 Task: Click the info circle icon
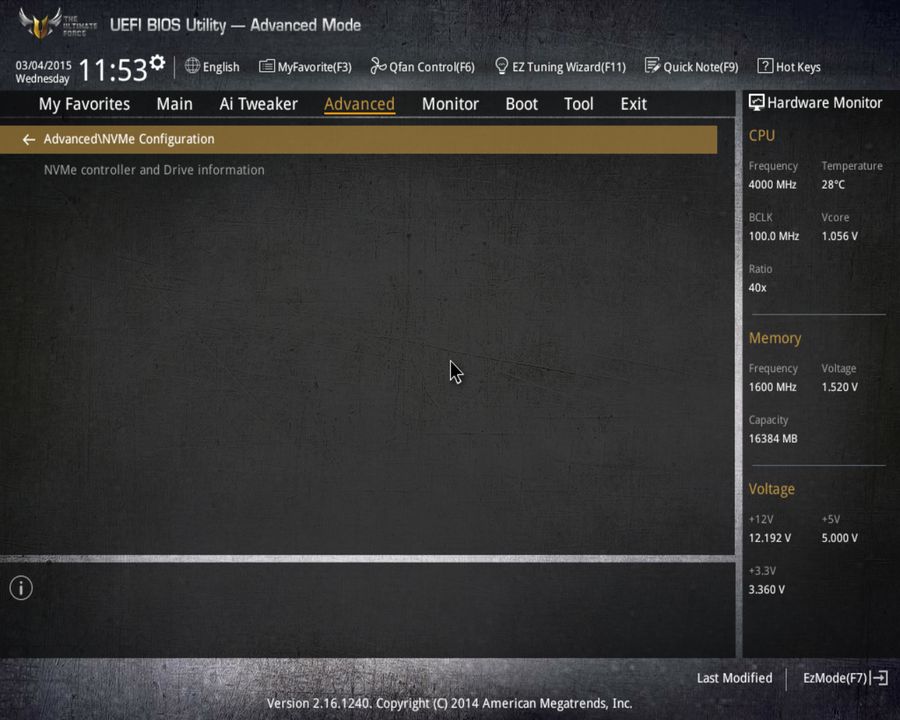(x=21, y=588)
